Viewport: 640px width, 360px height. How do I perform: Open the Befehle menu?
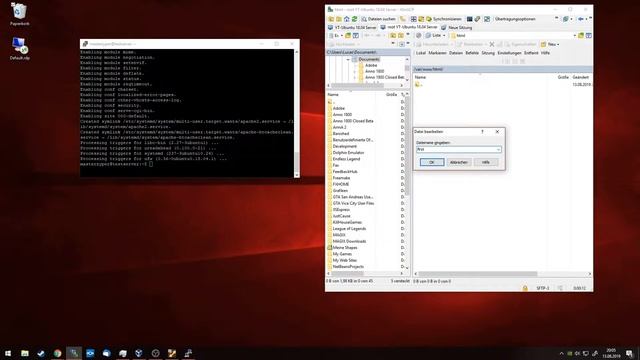pos(472,53)
